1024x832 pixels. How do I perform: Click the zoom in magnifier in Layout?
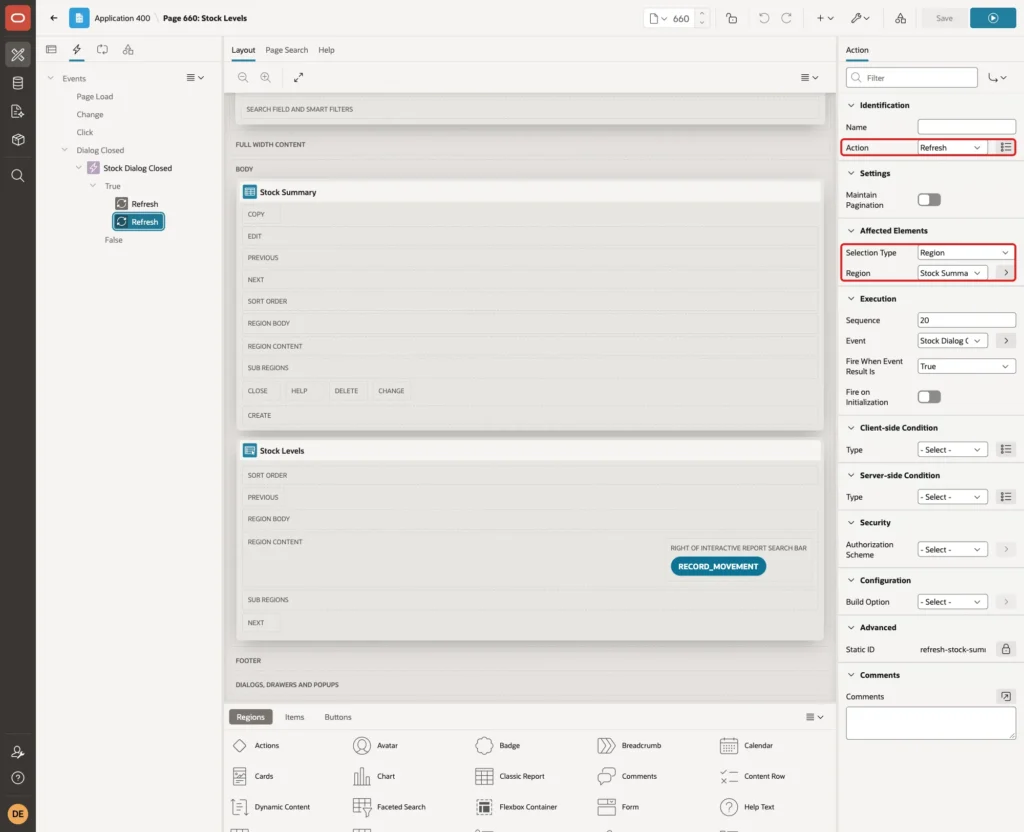coord(266,77)
